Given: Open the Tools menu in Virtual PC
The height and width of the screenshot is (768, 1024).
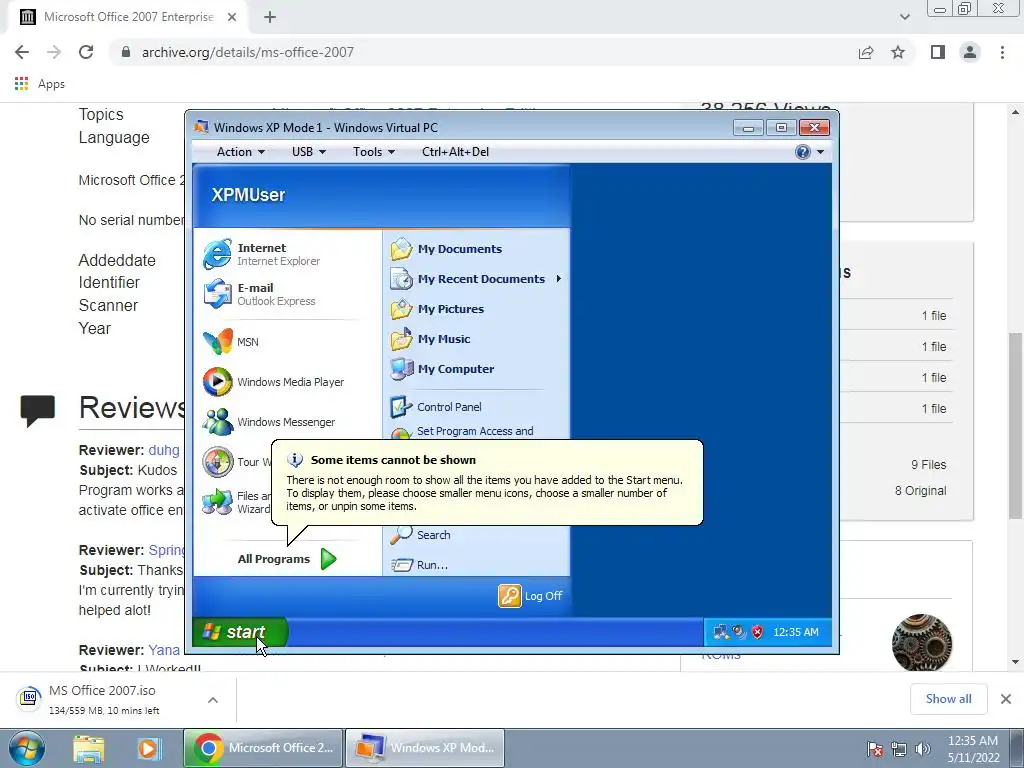Looking at the screenshot, I should pos(374,152).
